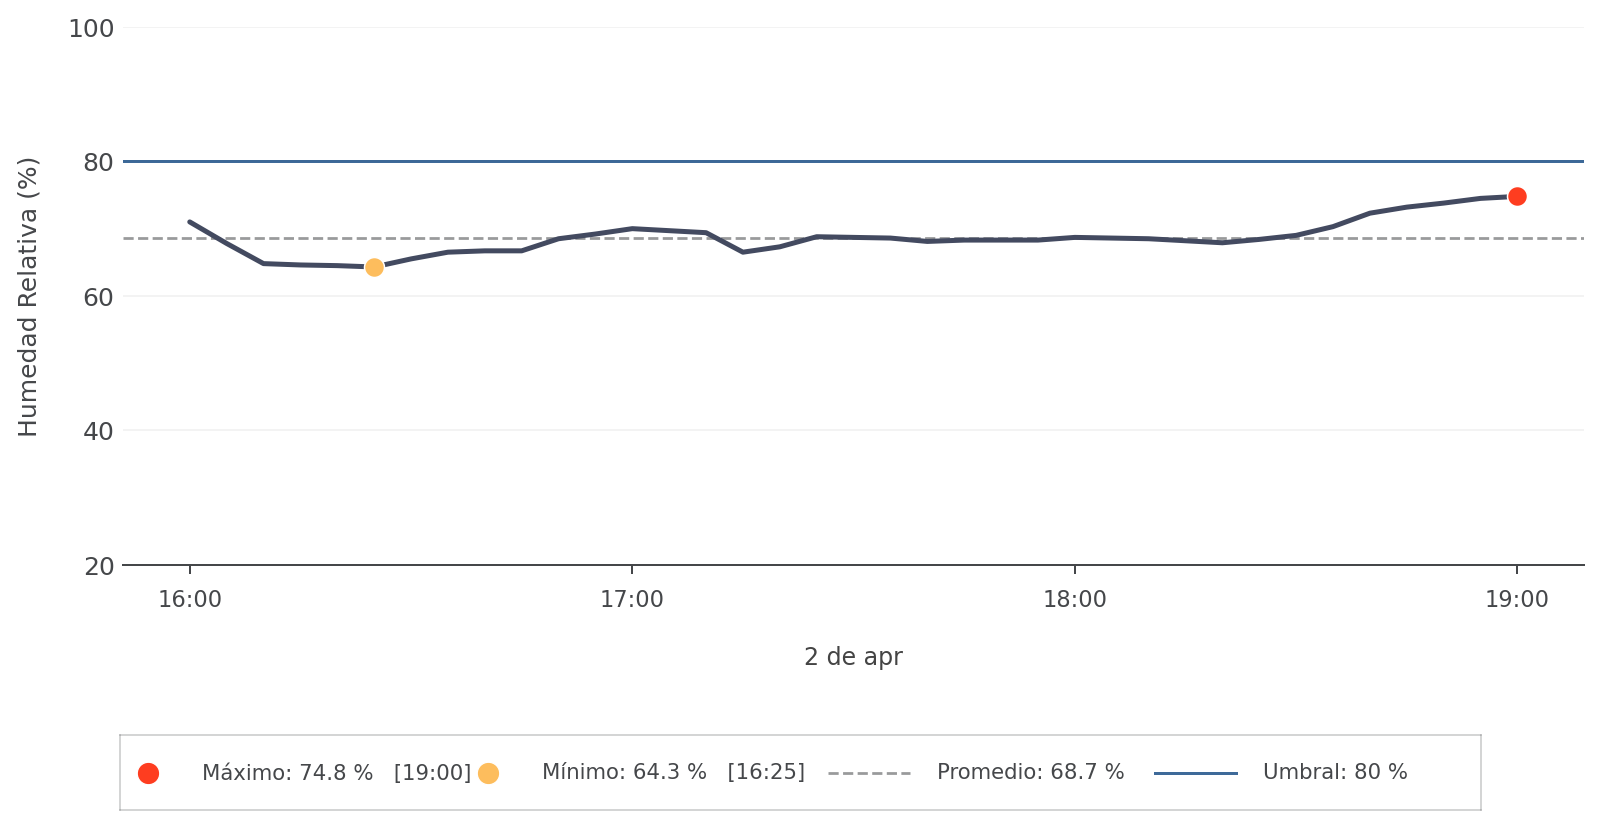Hide the 'Umbral: 80 %' legend series
The image size is (1601, 828).
coord(1334,773)
